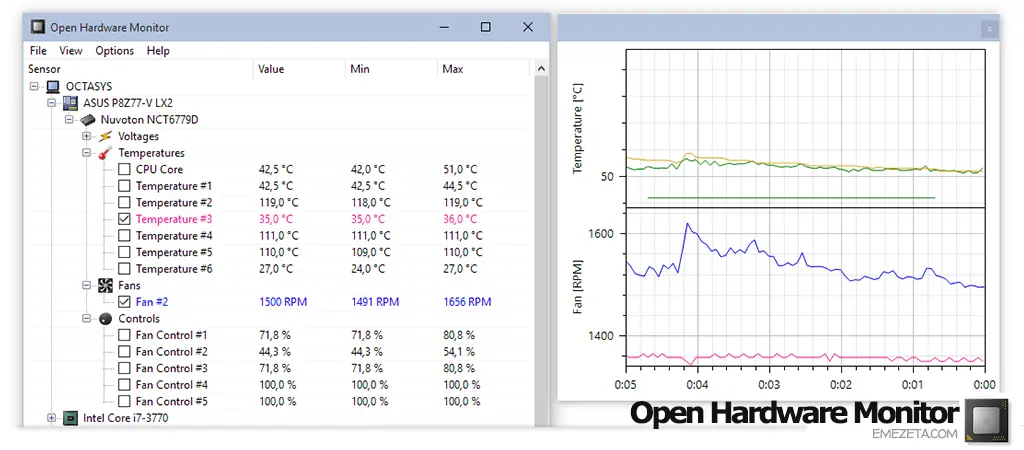Open the View menu
The width and height of the screenshot is (1024, 450).
pos(71,50)
